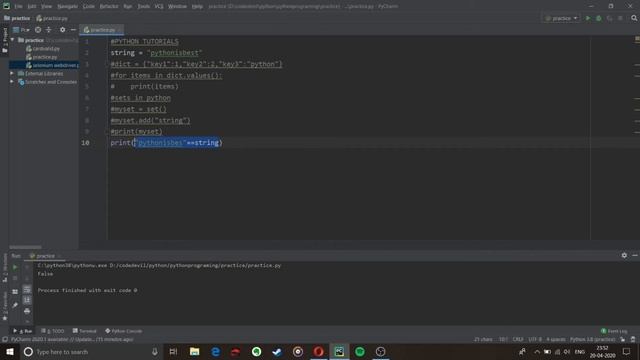
Task: Click the locate-file target icon in Project panel
Action: click(38, 30)
